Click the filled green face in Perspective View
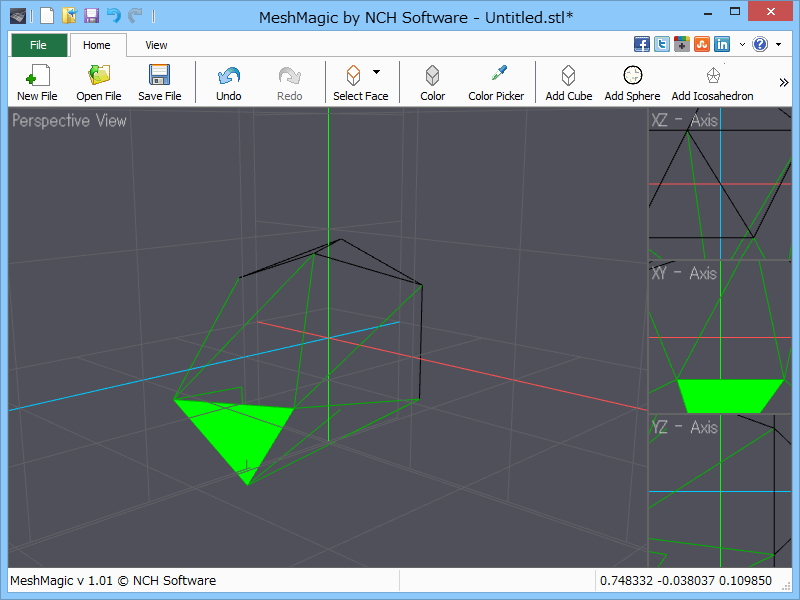Image resolution: width=800 pixels, height=600 pixels. [240, 434]
